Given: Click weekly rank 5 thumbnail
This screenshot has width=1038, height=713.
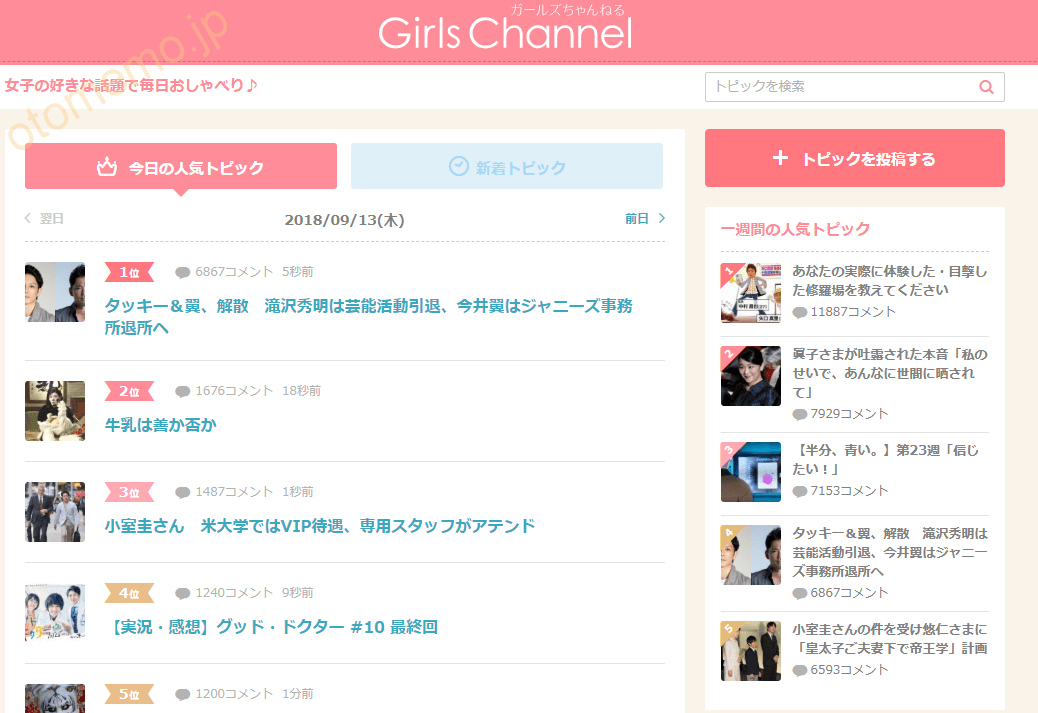Looking at the screenshot, I should point(751,651).
